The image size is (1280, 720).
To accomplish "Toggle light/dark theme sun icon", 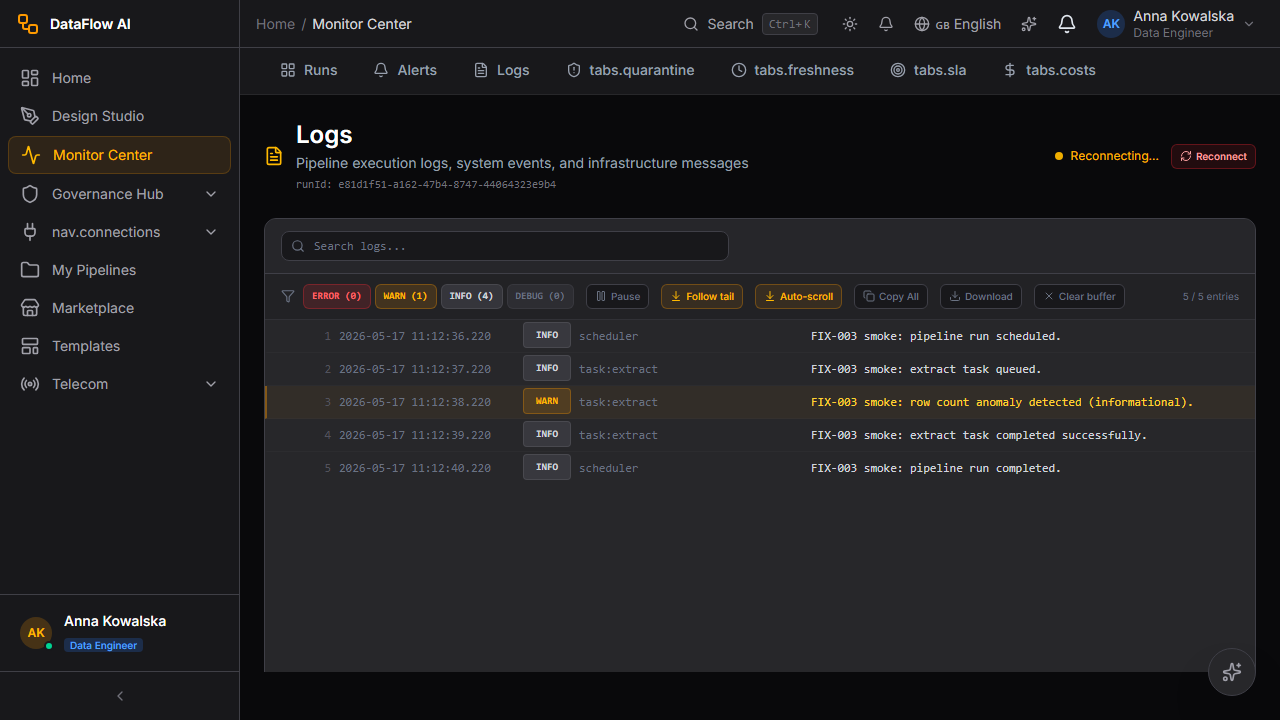I will [x=850, y=24].
